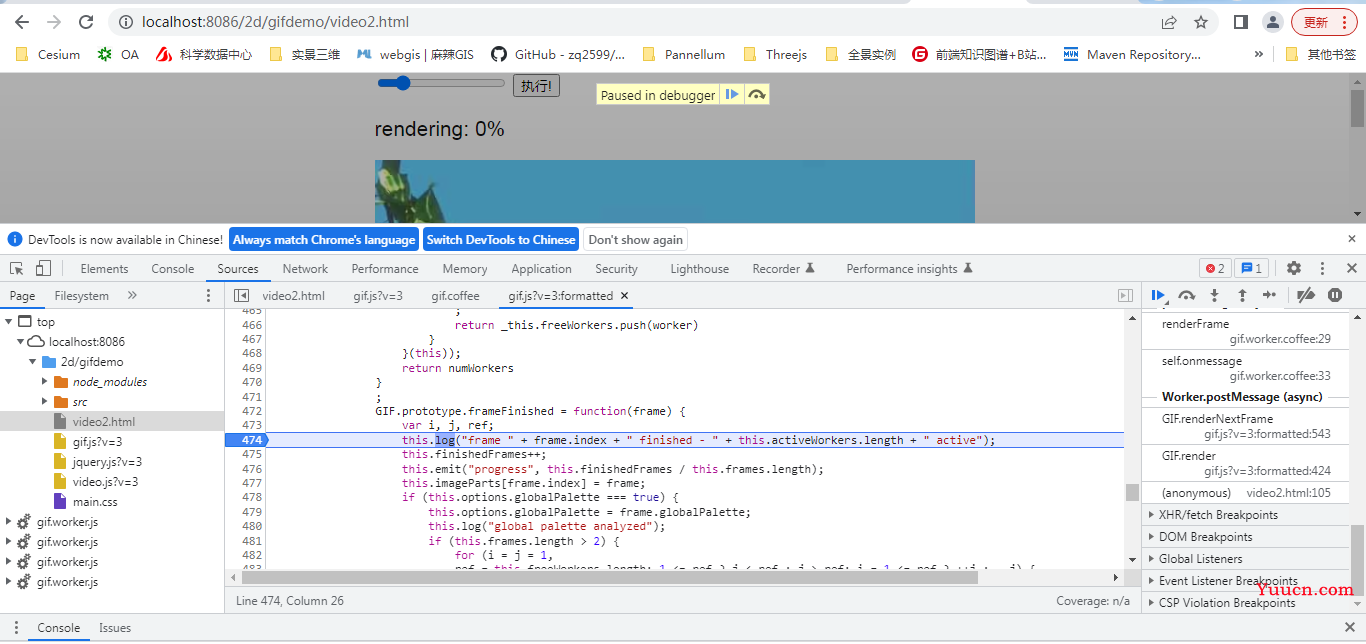1366x644 pixels.
Task: Reload the browser page
Action: pyautogui.click(x=86, y=22)
